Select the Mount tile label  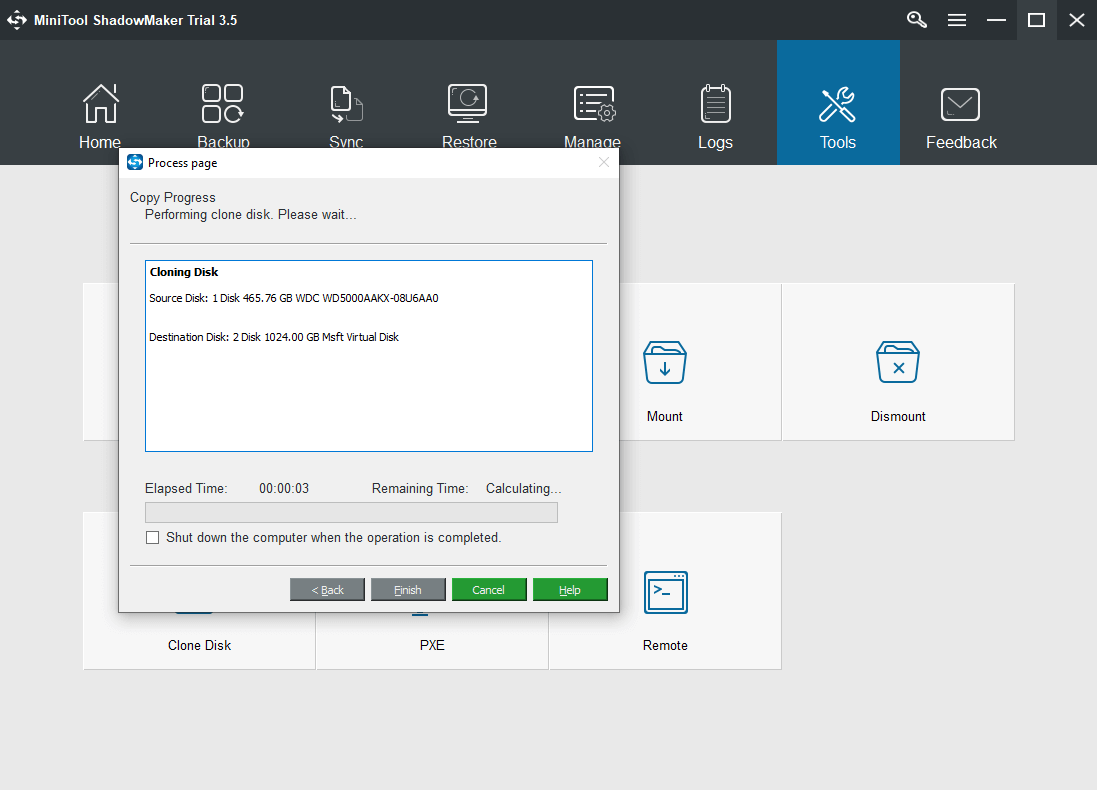[665, 416]
